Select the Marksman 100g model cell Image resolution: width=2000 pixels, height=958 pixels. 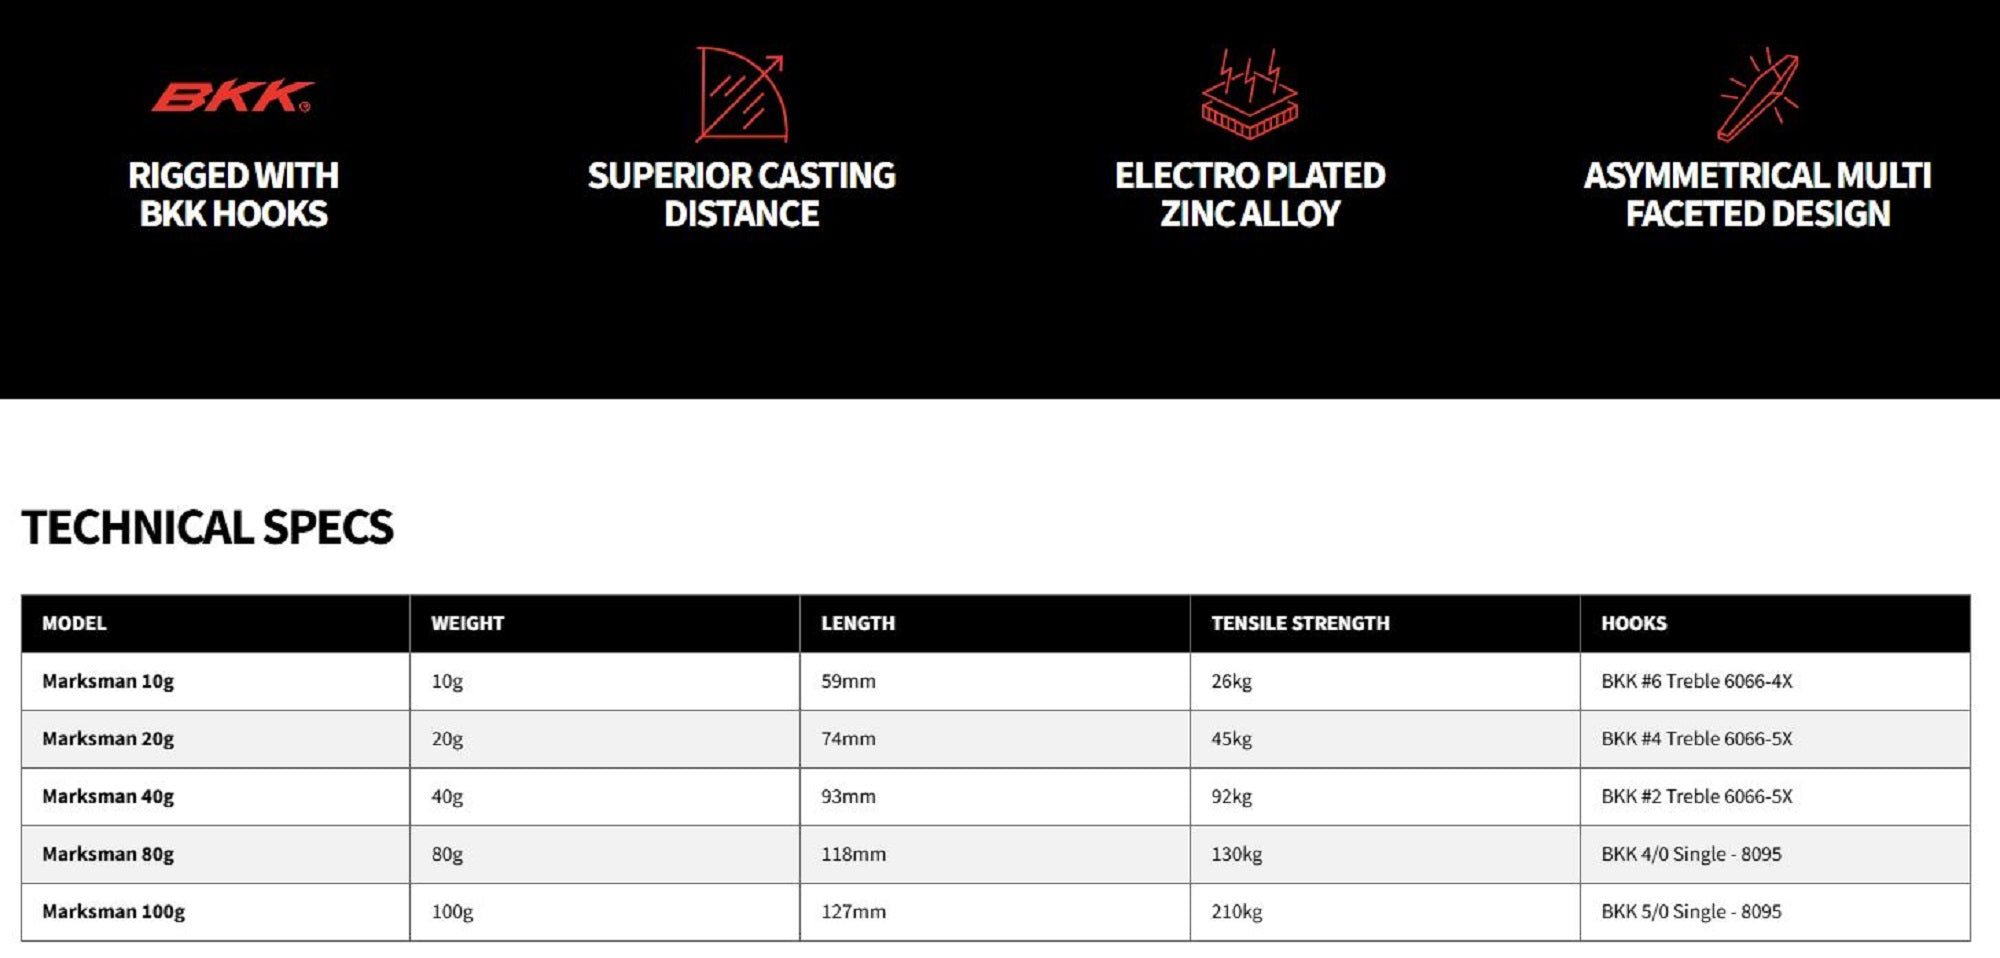pyautogui.click(x=113, y=912)
